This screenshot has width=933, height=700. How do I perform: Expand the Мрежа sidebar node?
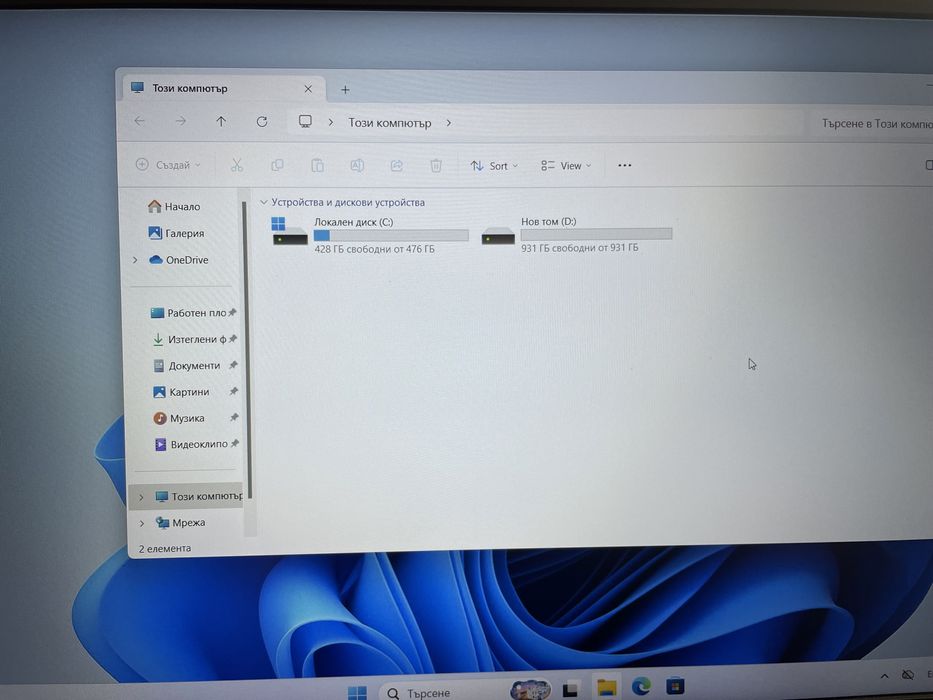142,523
